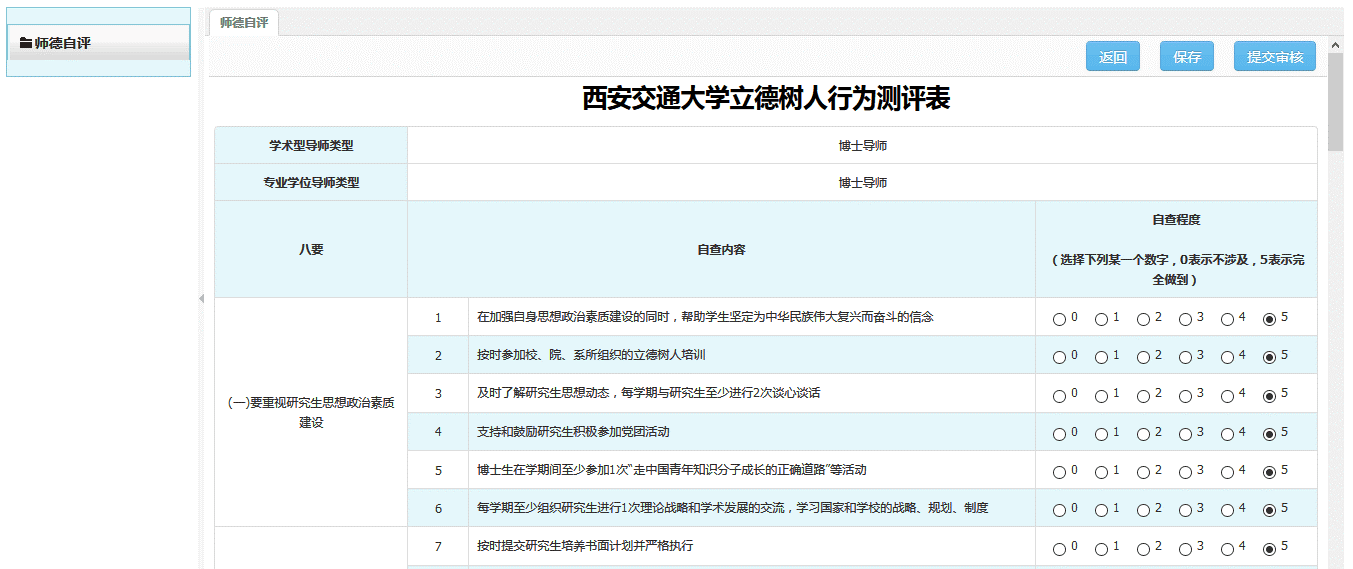Select score 5 for item 7 培养书面计划
1353x569 pixels.
(1269, 549)
